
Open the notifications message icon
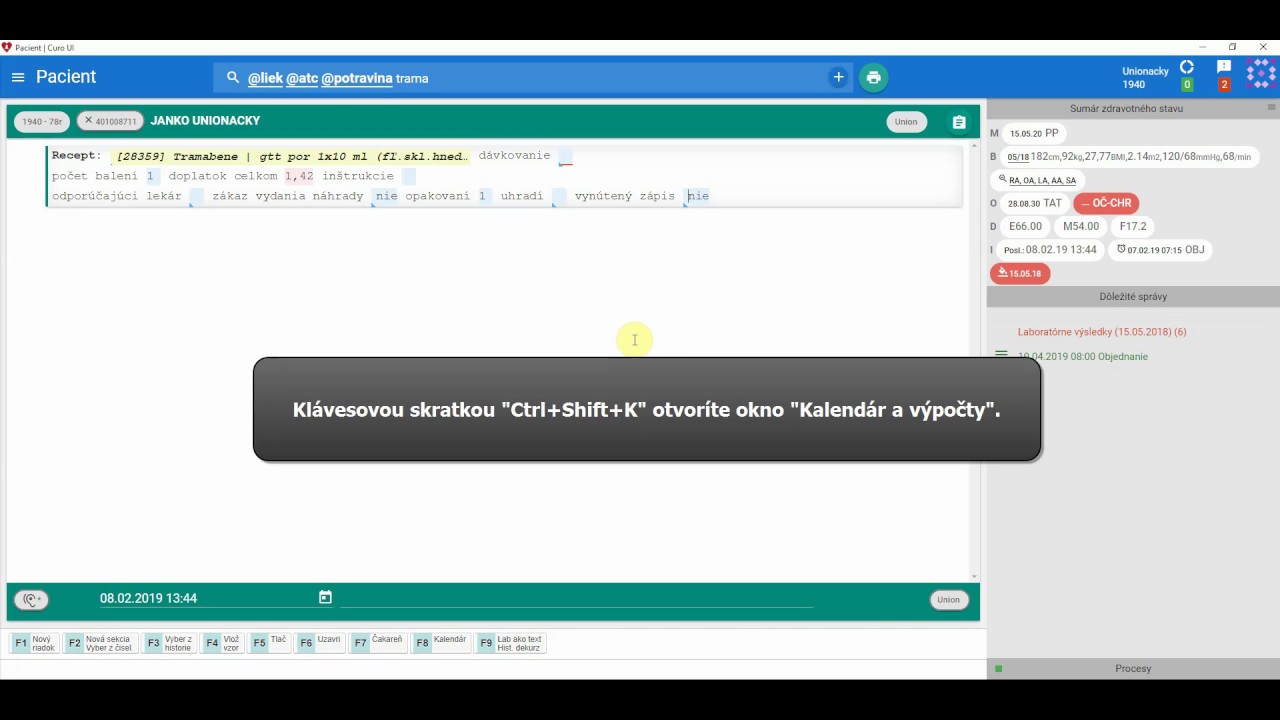(x=1223, y=67)
